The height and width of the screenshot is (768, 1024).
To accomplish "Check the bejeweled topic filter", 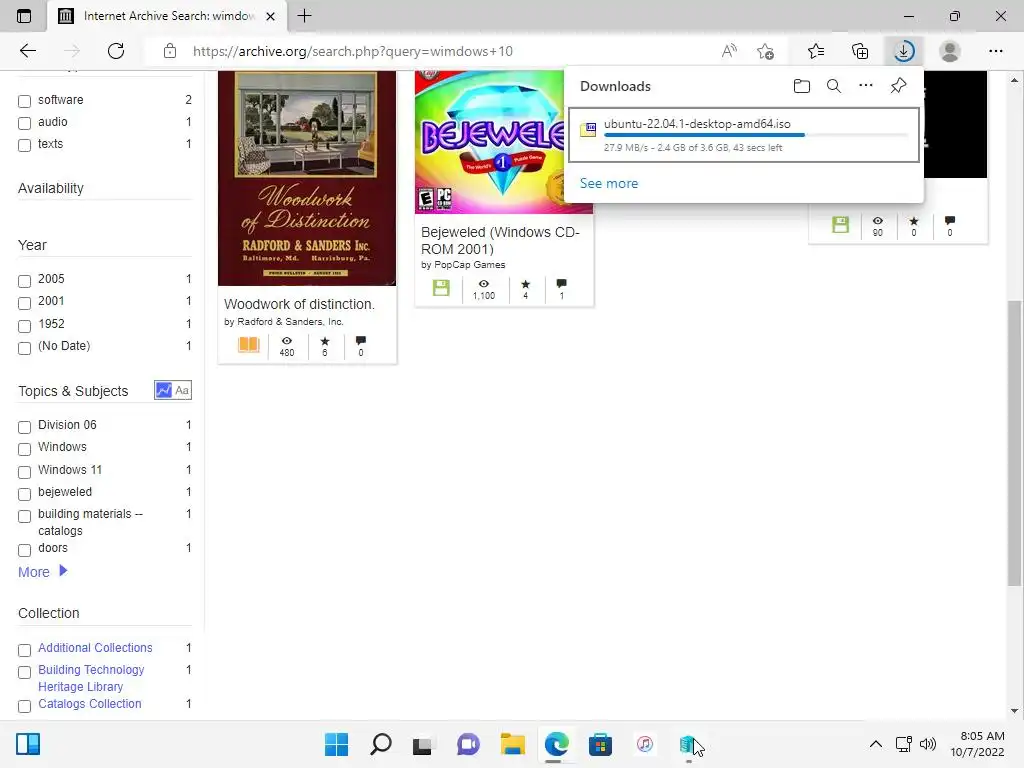I will 24,494.
